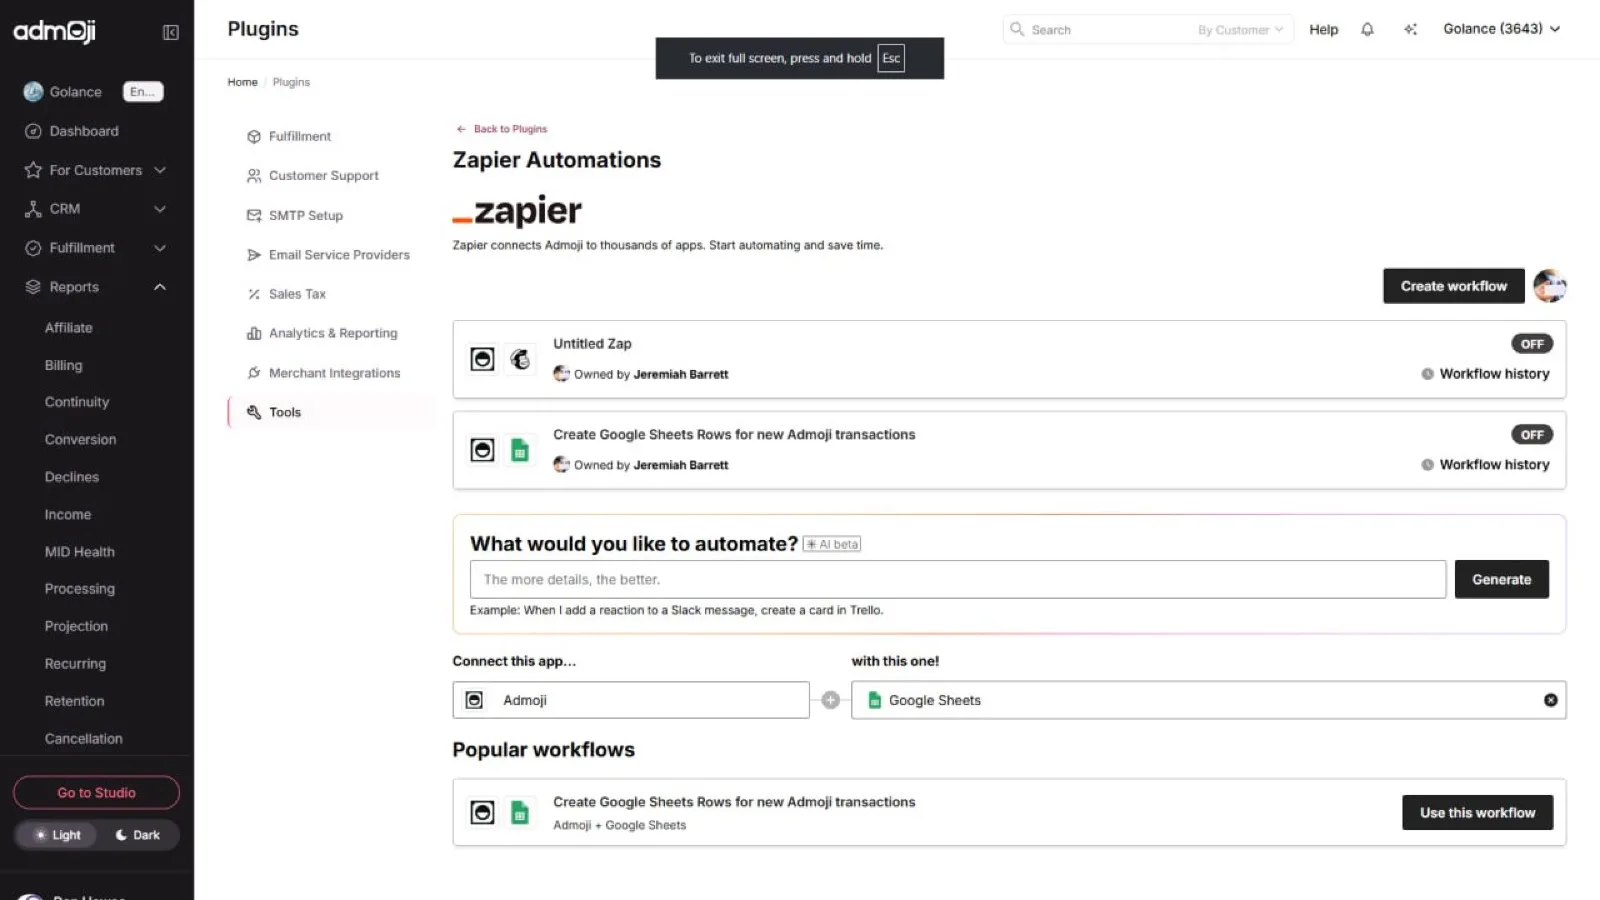
Task: Open Continuity report
Action: [x=77, y=402]
